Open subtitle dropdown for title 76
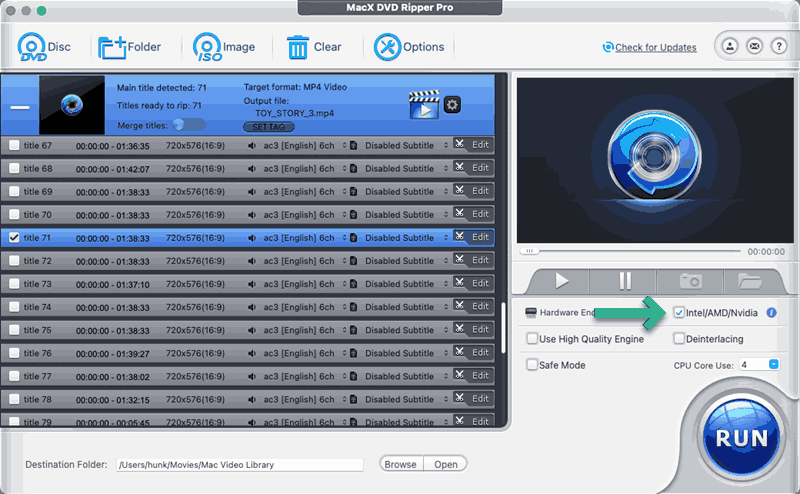 click(446, 353)
